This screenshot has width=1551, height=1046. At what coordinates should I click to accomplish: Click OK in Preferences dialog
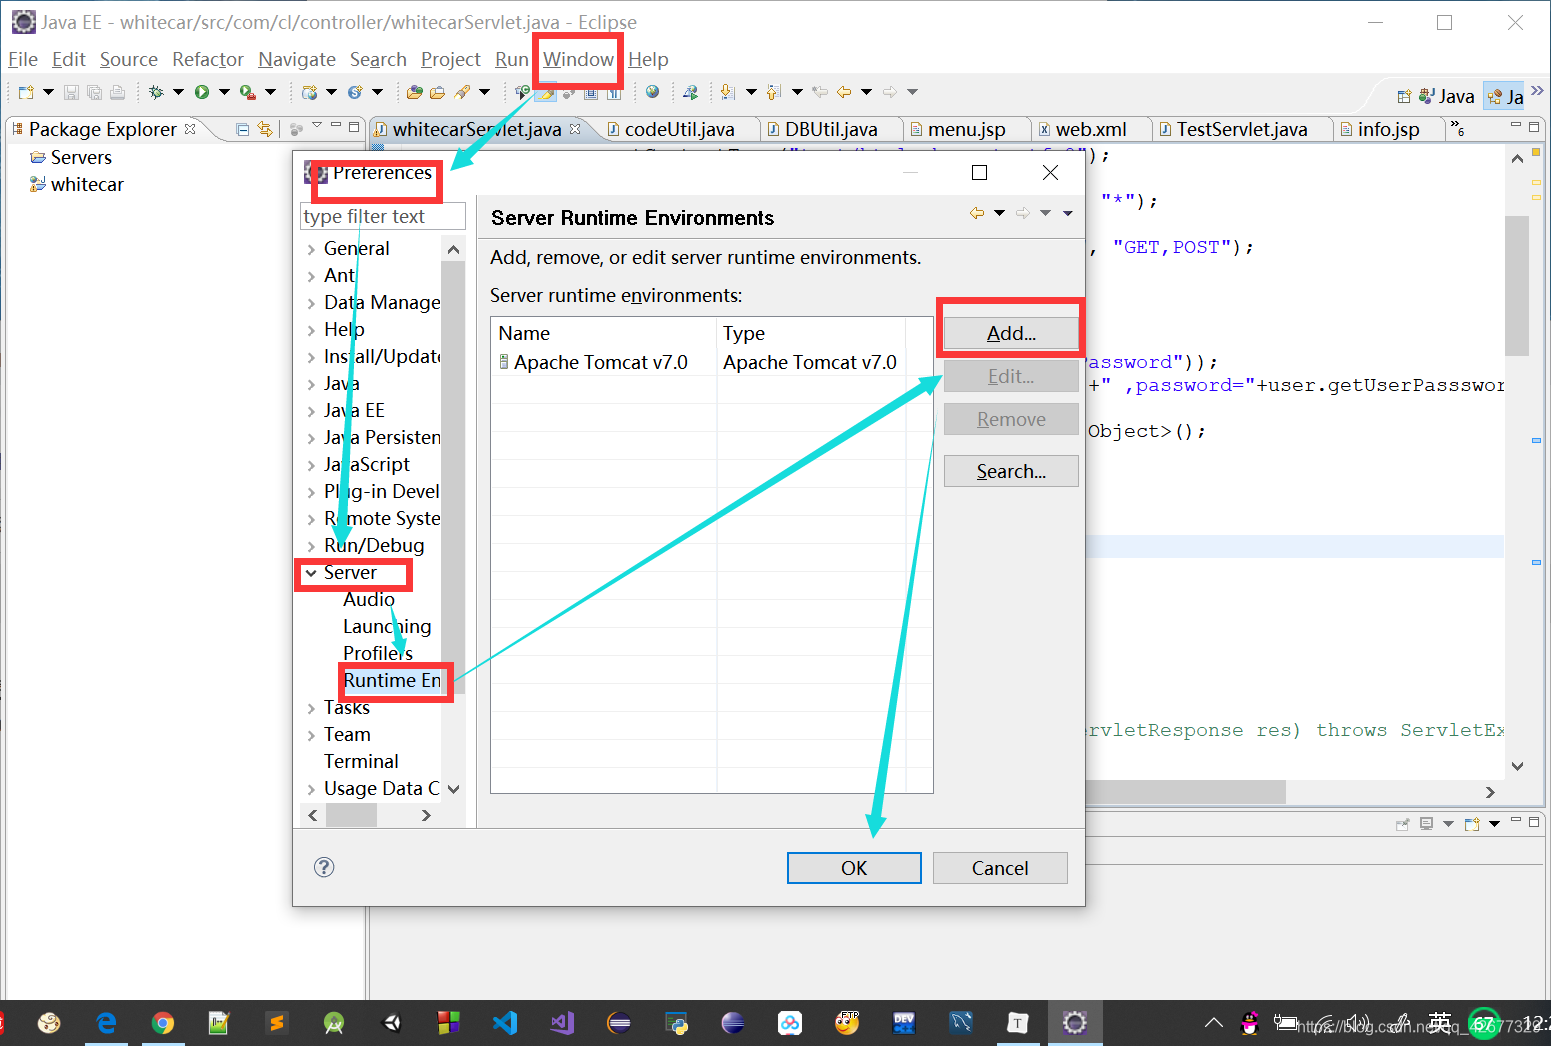pyautogui.click(x=854, y=868)
